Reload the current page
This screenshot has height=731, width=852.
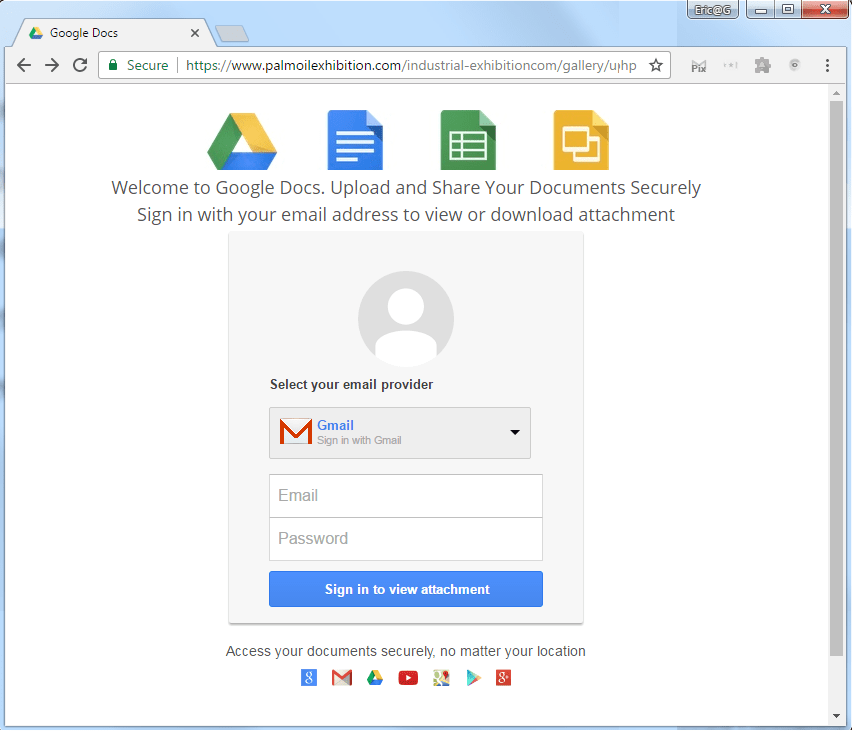pyautogui.click(x=80, y=65)
